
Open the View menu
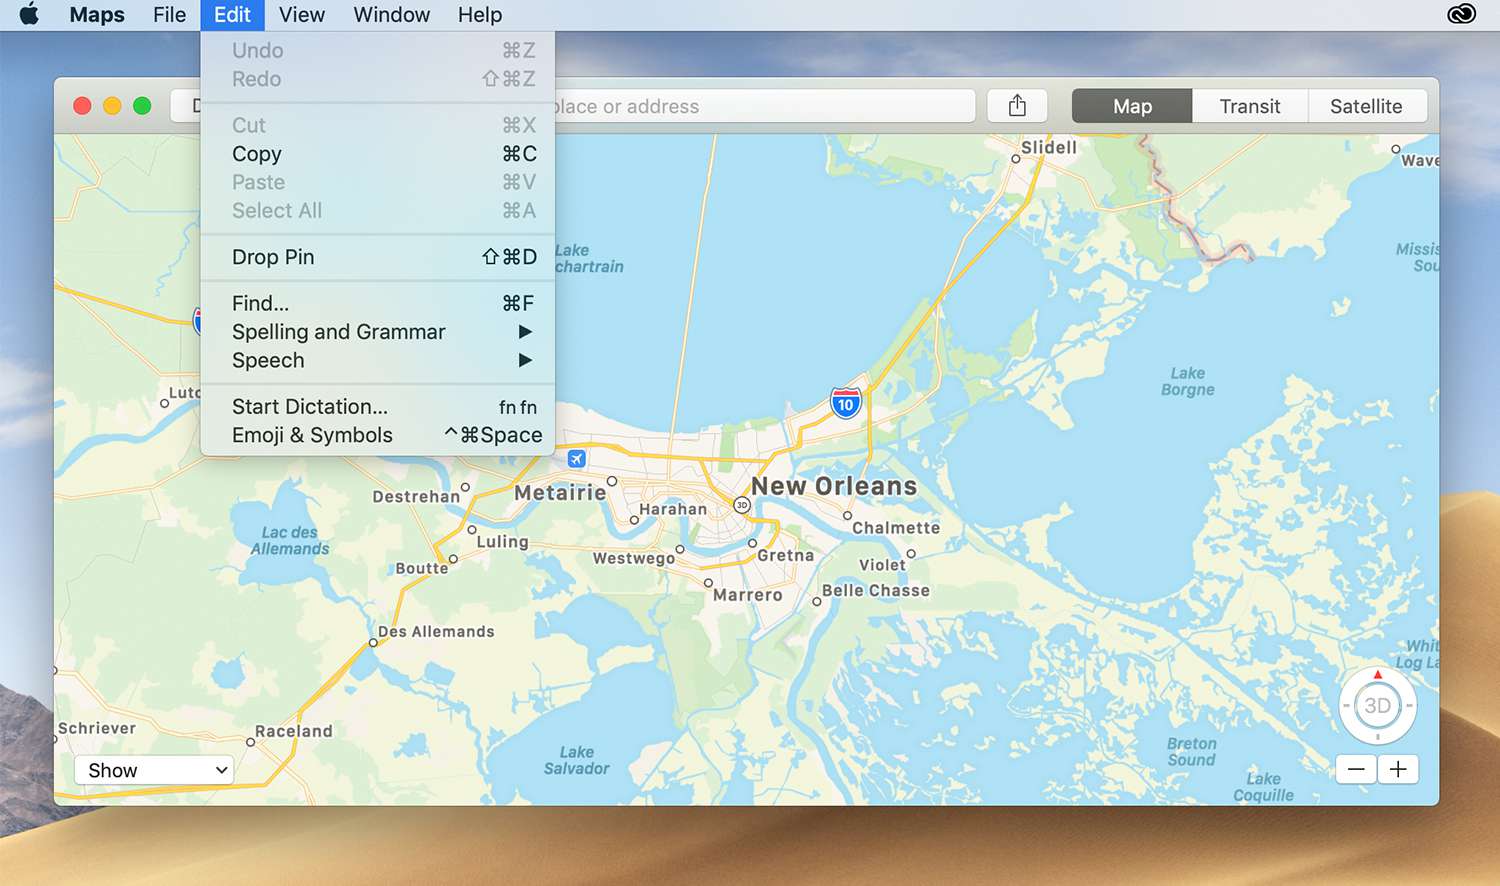[302, 15]
